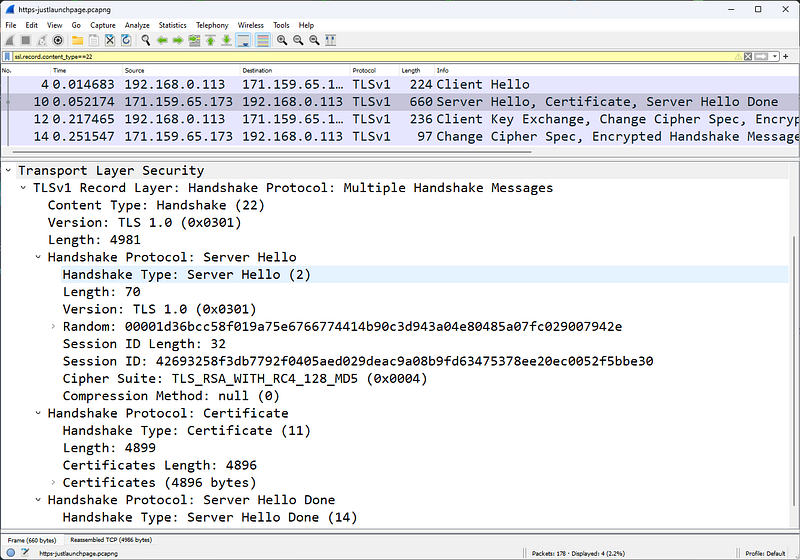This screenshot has width=800, height=560.
Task: Open the File menu
Action: (x=11, y=25)
